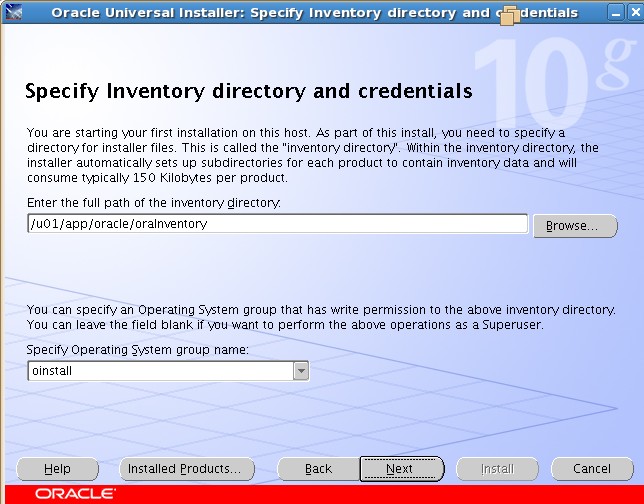Click heading 'Specify Inventory directory and credentials'
The width and height of the screenshot is (644, 504).
click(249, 91)
